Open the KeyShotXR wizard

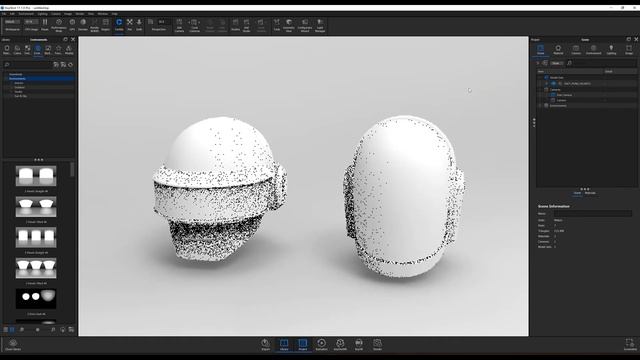pyautogui.click(x=340, y=344)
